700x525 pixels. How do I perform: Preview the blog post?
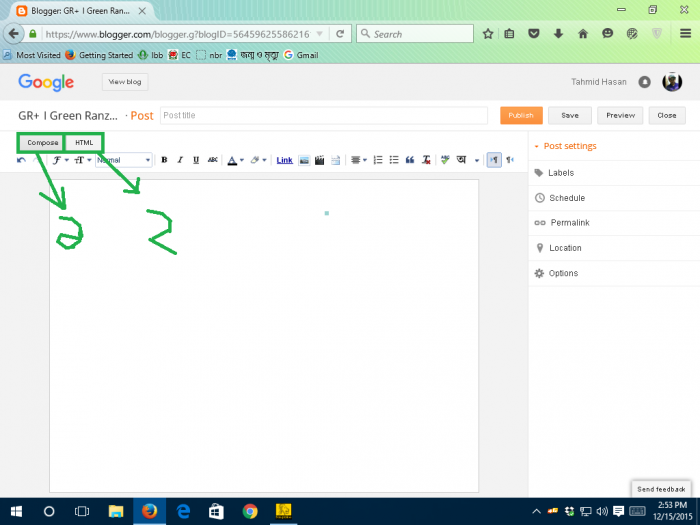tap(620, 115)
